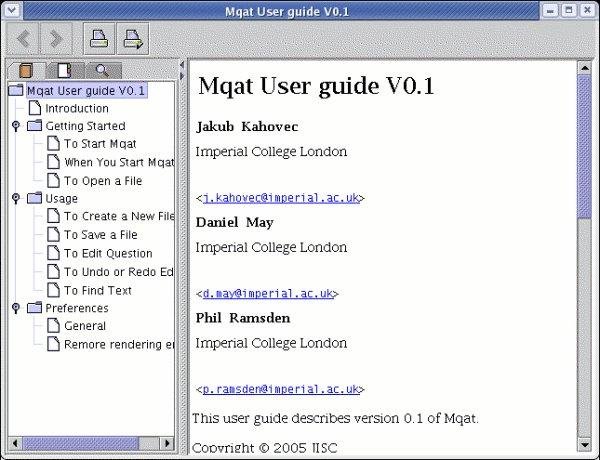Click the root folder icon in tree
This screenshot has width=600, height=460.
(16, 90)
